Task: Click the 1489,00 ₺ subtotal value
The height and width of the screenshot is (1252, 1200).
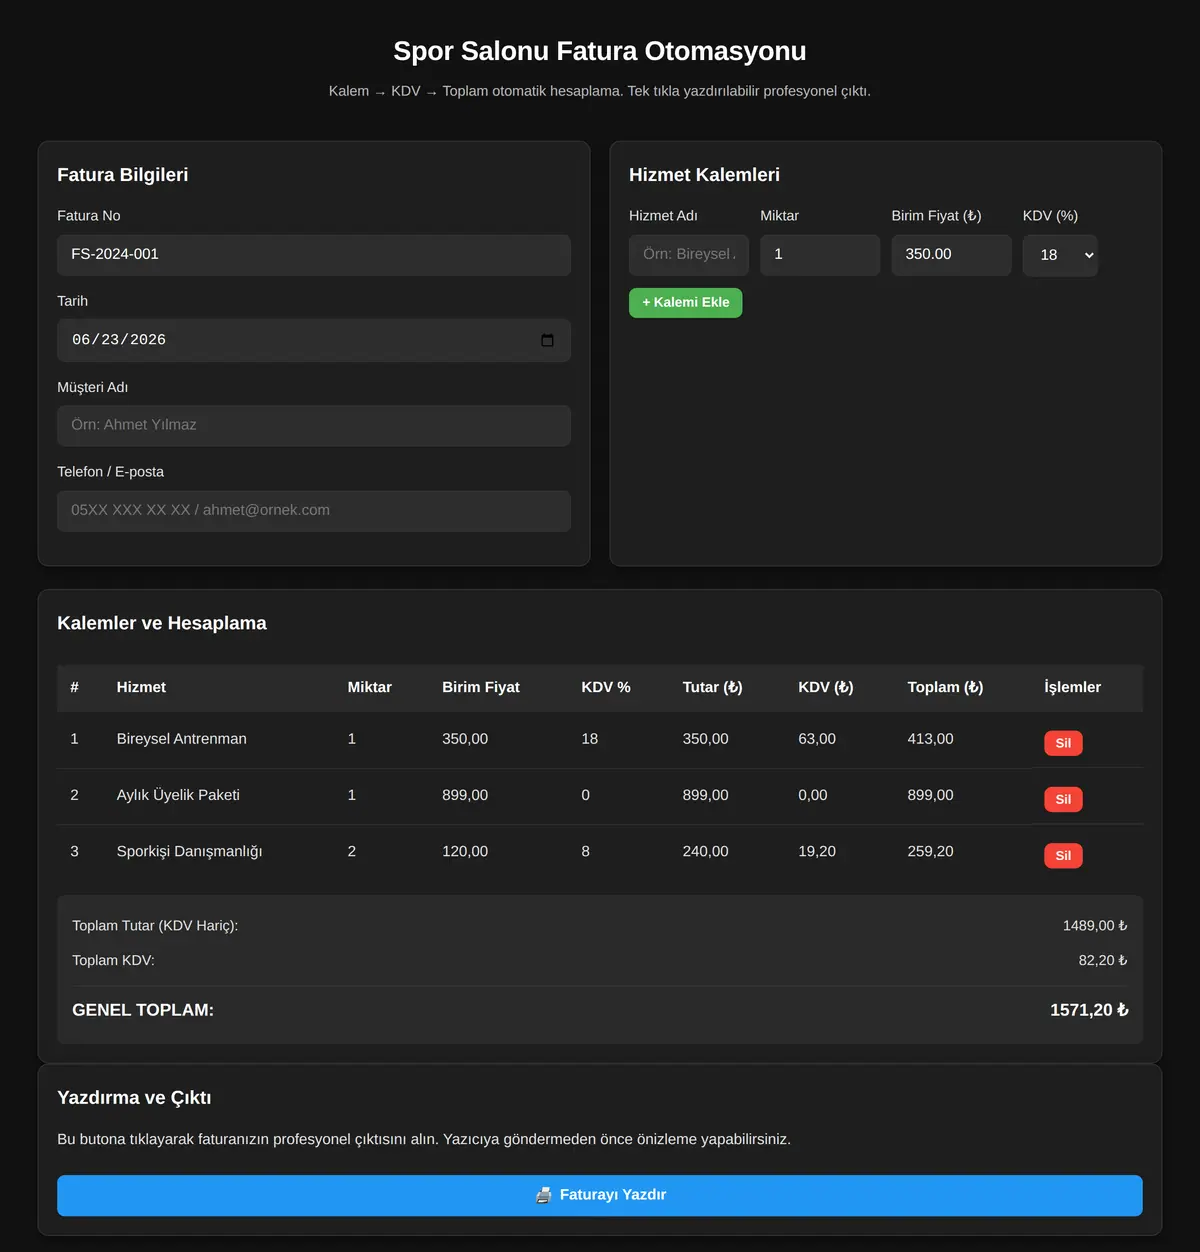Action: click(x=1095, y=926)
